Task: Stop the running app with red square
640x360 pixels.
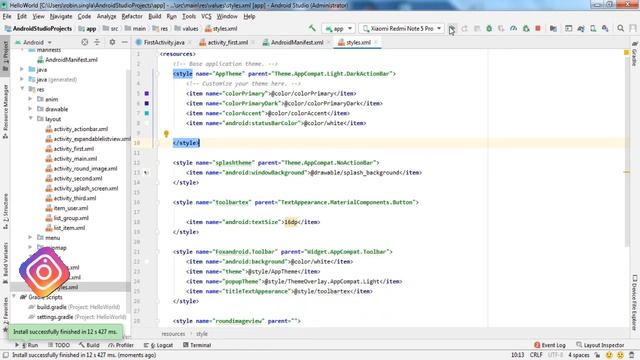Action: pos(538,29)
